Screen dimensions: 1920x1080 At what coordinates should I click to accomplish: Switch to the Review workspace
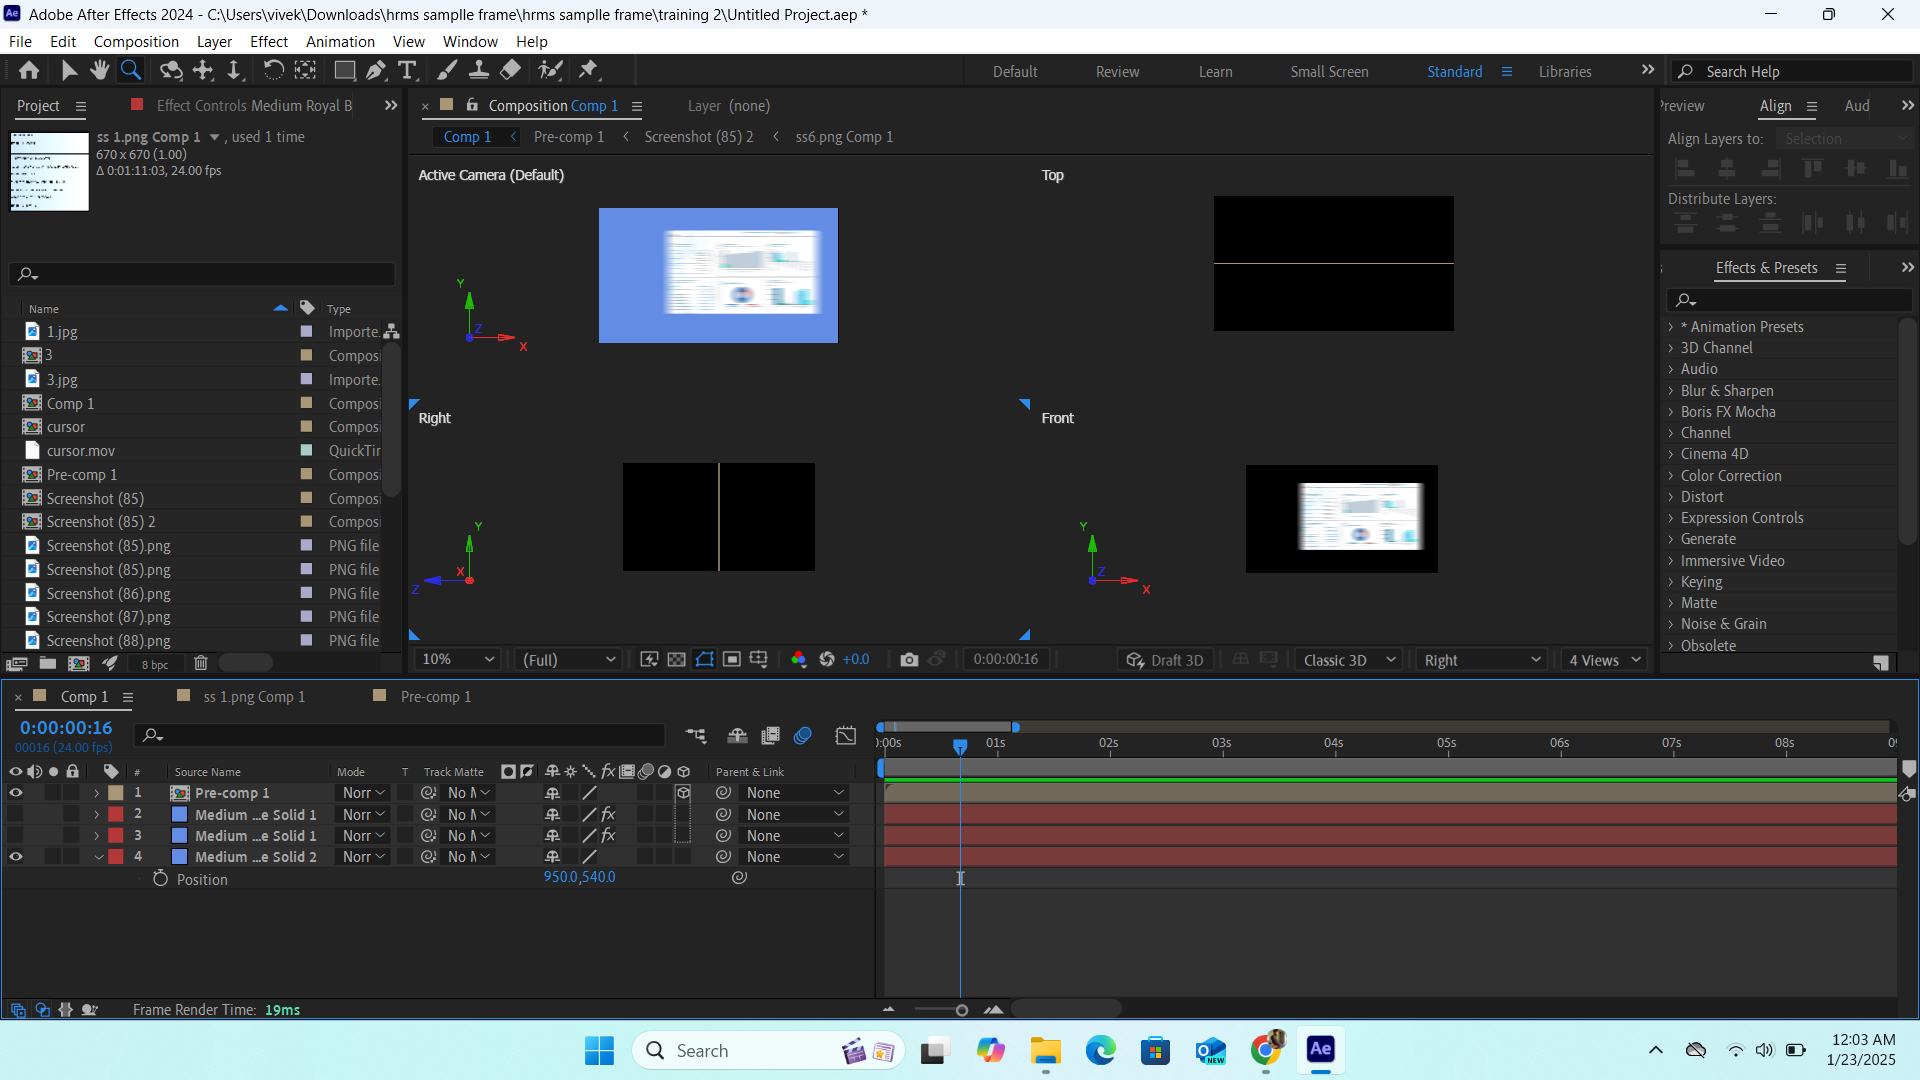(x=1117, y=71)
